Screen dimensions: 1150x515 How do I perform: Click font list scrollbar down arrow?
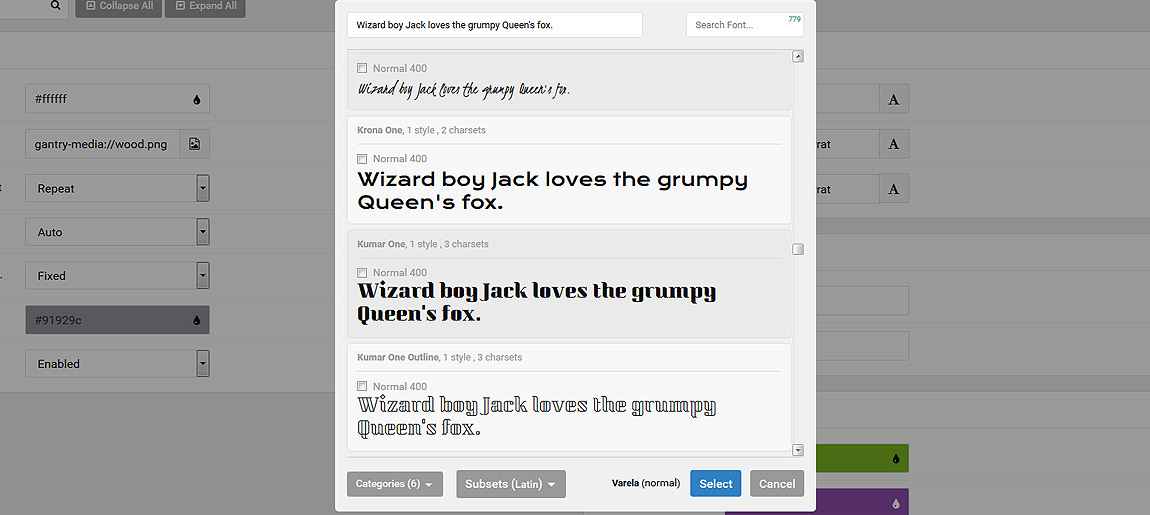pos(798,450)
